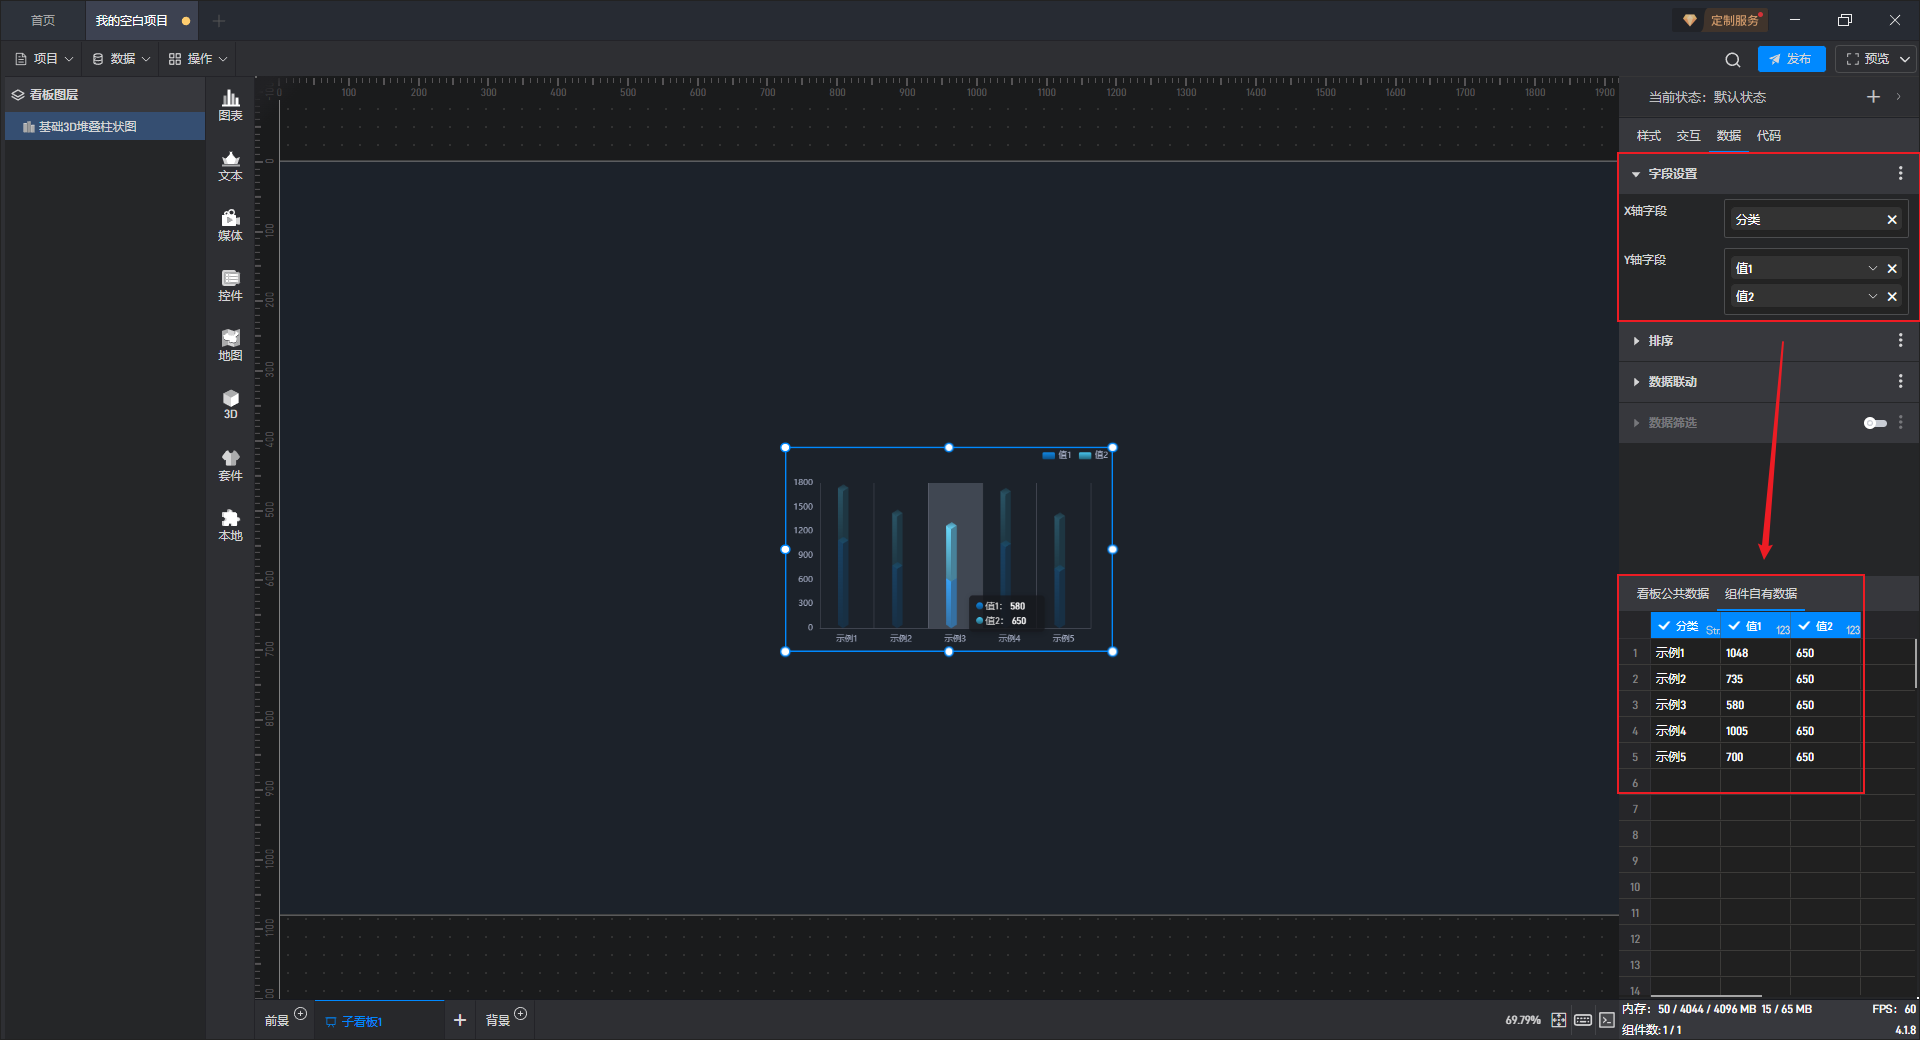1920x1040 pixels.
Task: Open the 数据 dropdown menu
Action: (121, 59)
